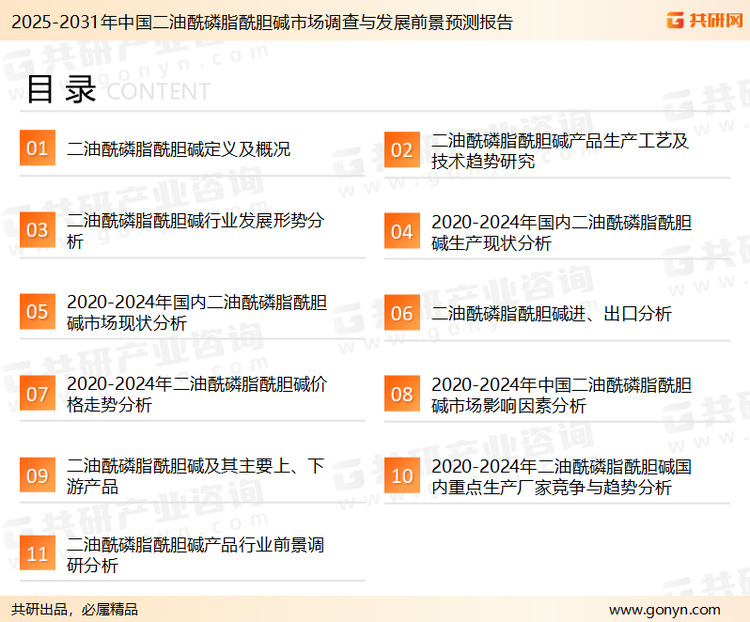Select the orange 02 number badge
Image resolution: width=750 pixels, height=622 pixels.
[x=402, y=150]
